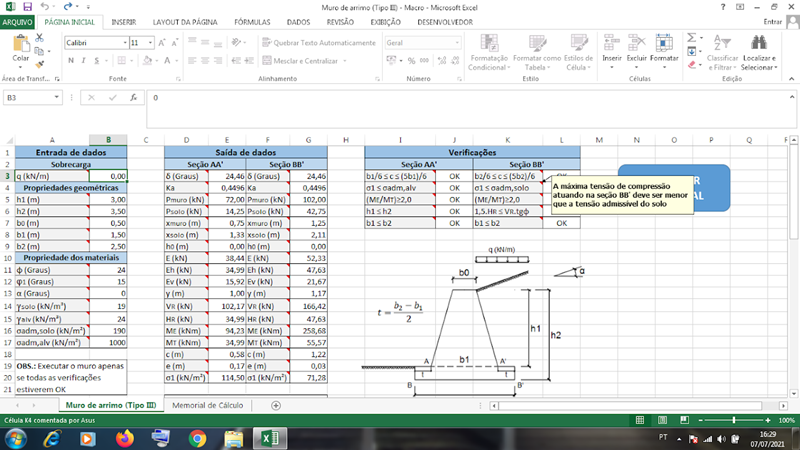Increase font size with larger A icon
The height and width of the screenshot is (450, 800).
tap(162, 43)
